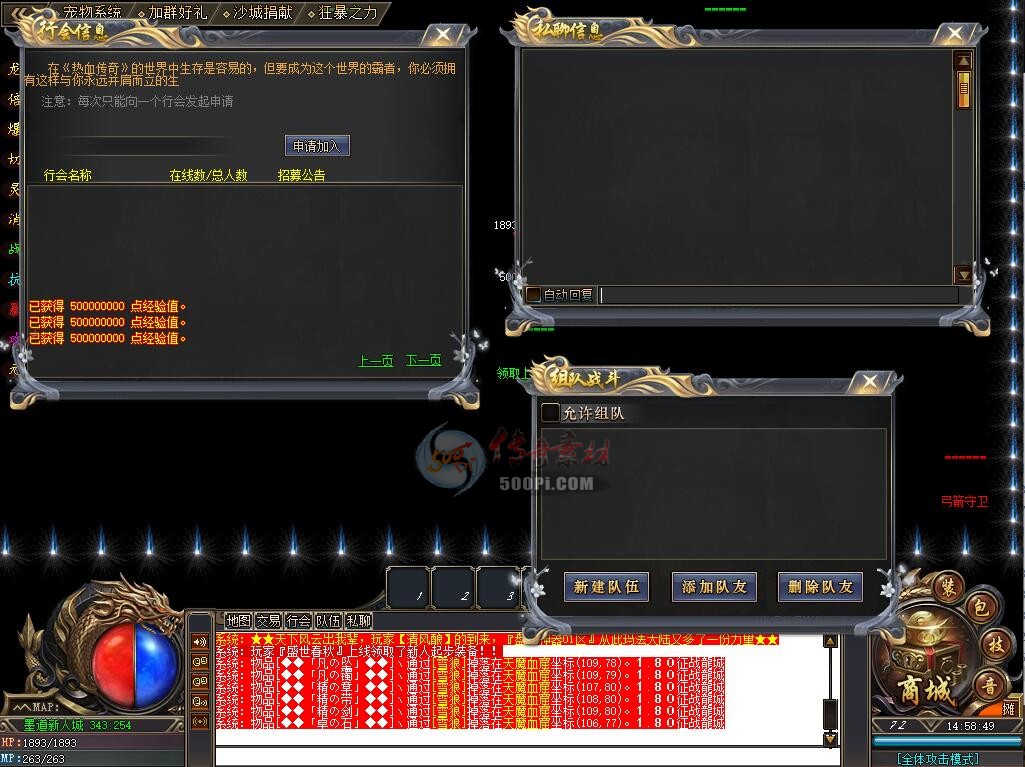The width and height of the screenshot is (1025, 767).
Task: Click the second chat filter icon
Action: pos(200,661)
